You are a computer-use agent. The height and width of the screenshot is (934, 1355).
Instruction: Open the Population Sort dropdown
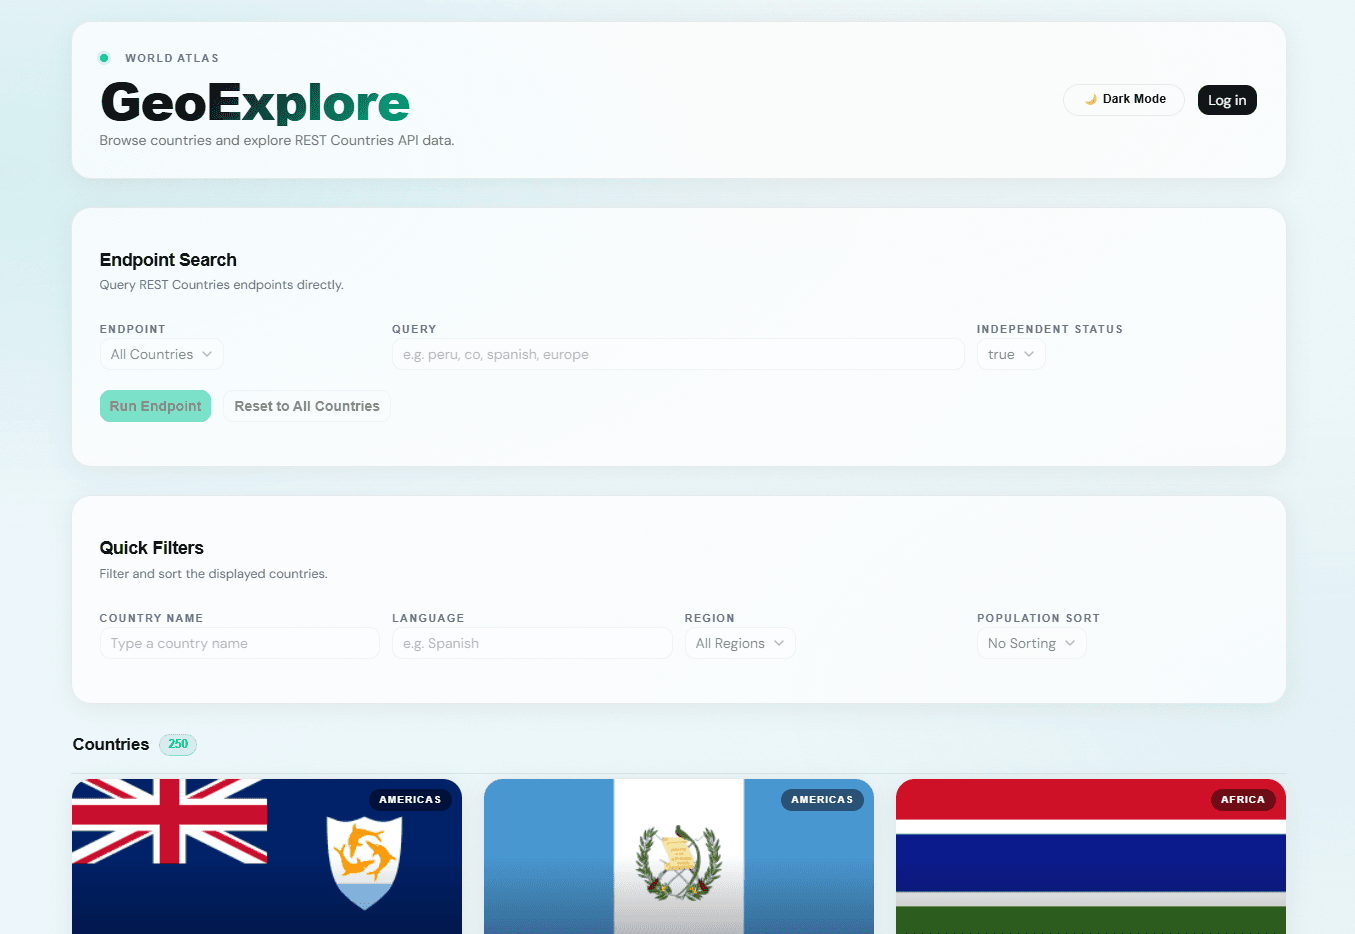pyautogui.click(x=1031, y=643)
